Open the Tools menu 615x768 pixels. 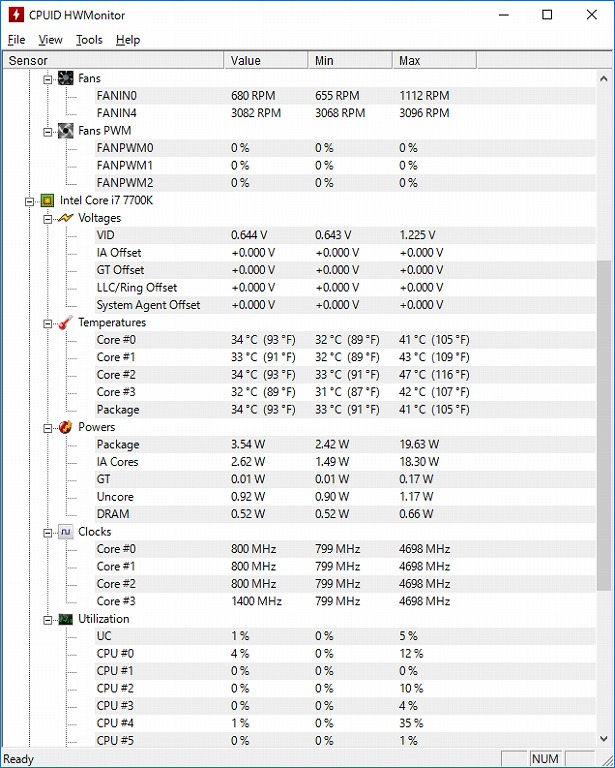click(89, 40)
